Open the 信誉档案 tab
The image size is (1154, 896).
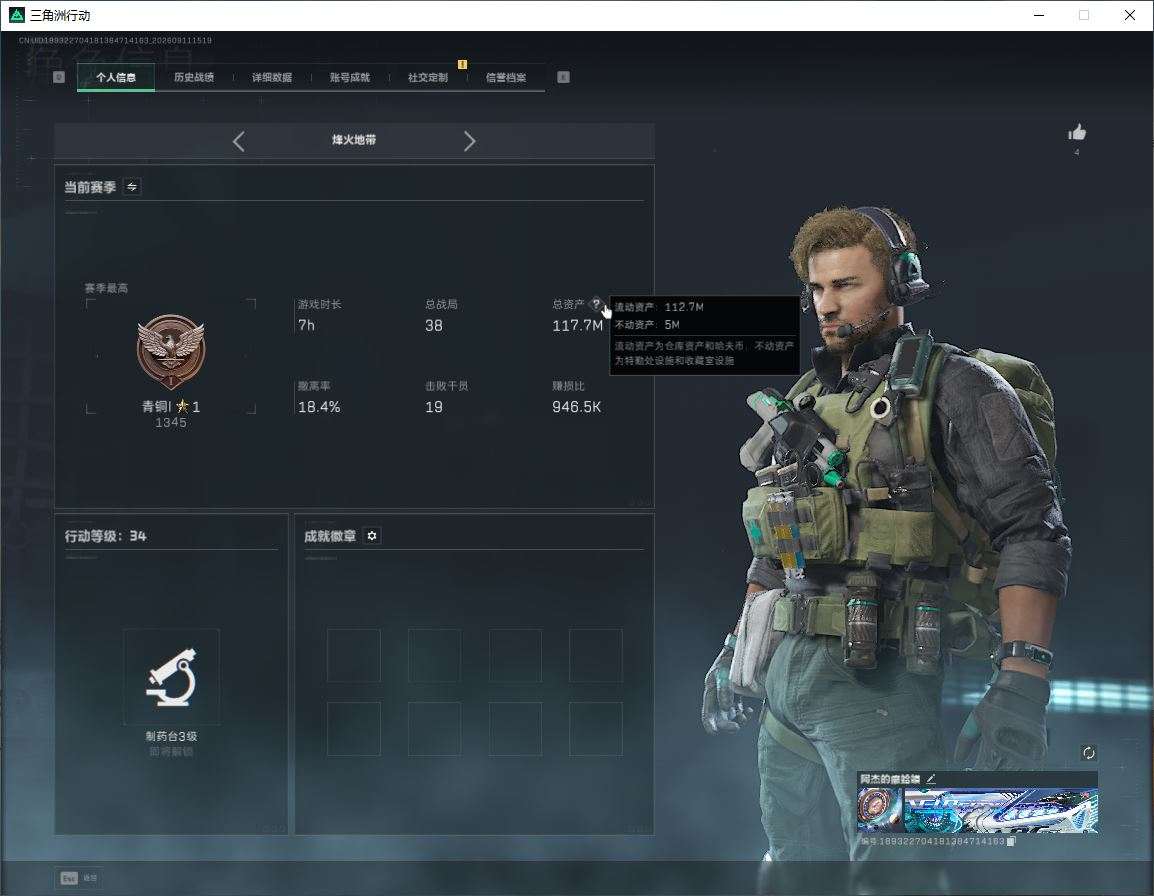pos(506,77)
